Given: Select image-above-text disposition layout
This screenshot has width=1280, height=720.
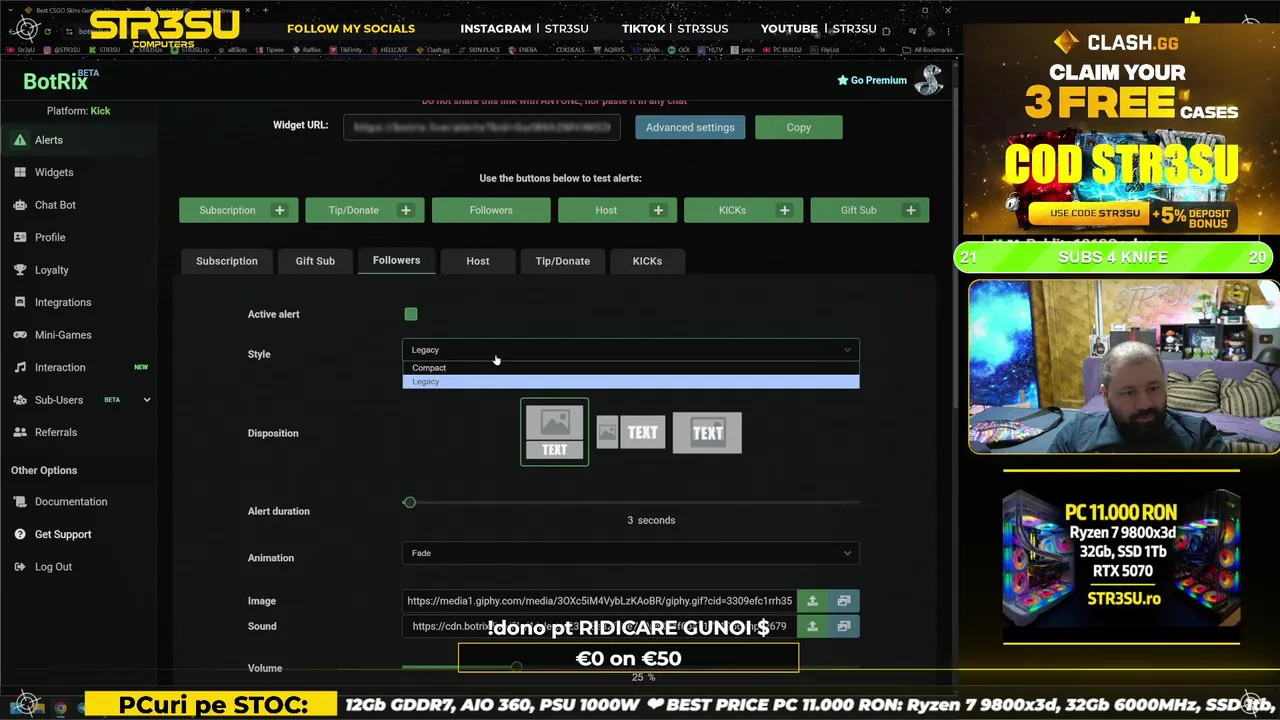Looking at the screenshot, I should (x=555, y=432).
